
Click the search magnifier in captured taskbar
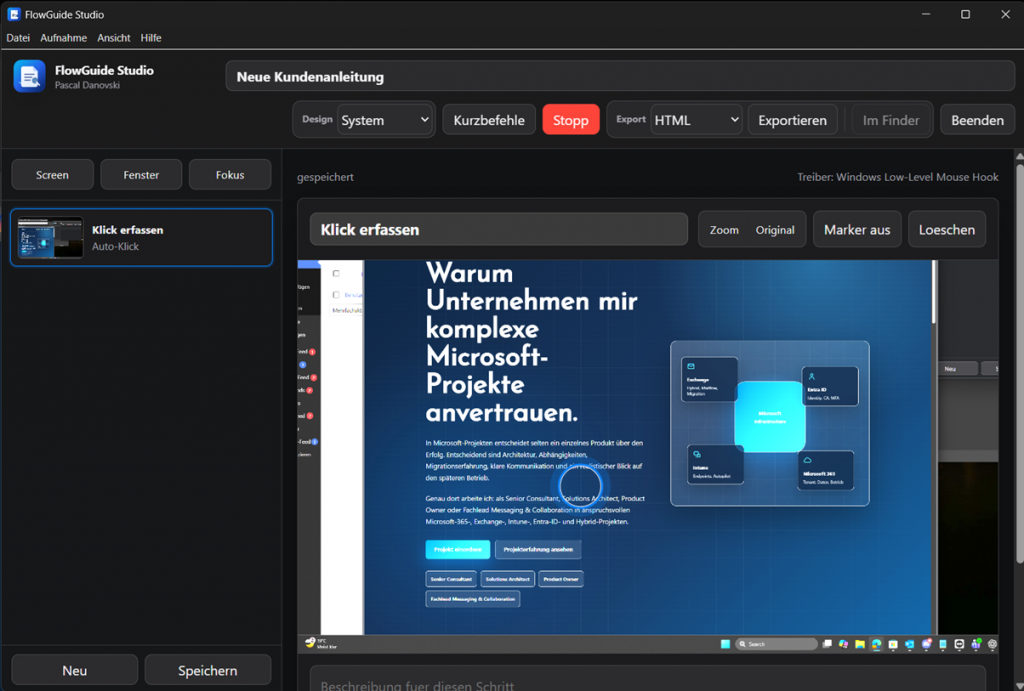743,644
